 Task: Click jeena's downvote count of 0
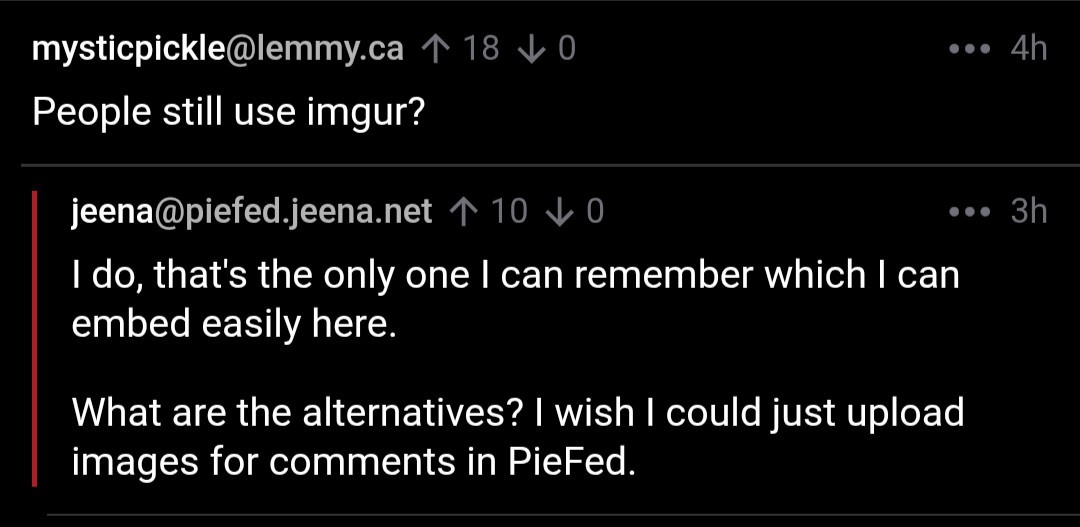coord(595,211)
